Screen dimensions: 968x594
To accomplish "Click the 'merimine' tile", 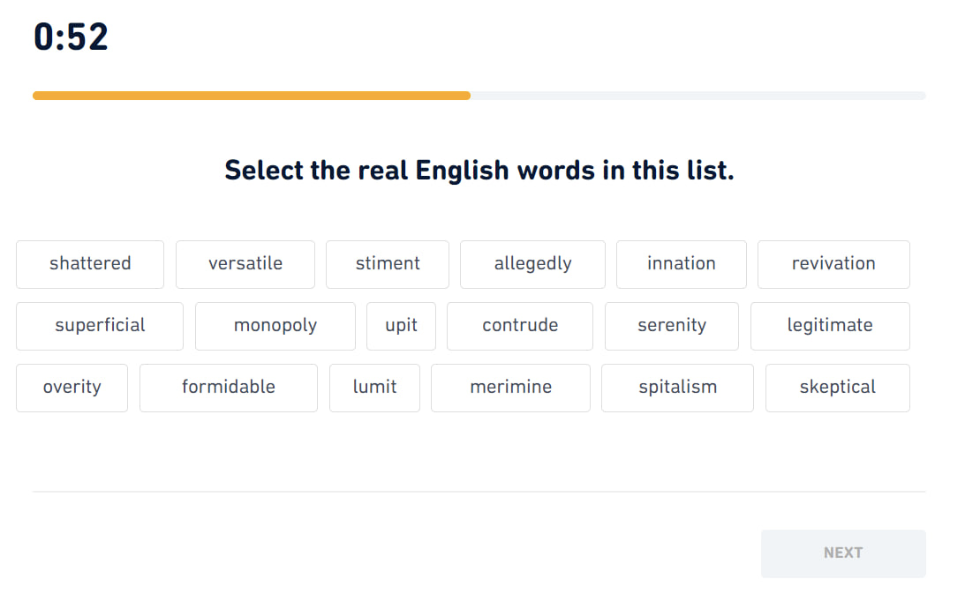I will 511,388.
